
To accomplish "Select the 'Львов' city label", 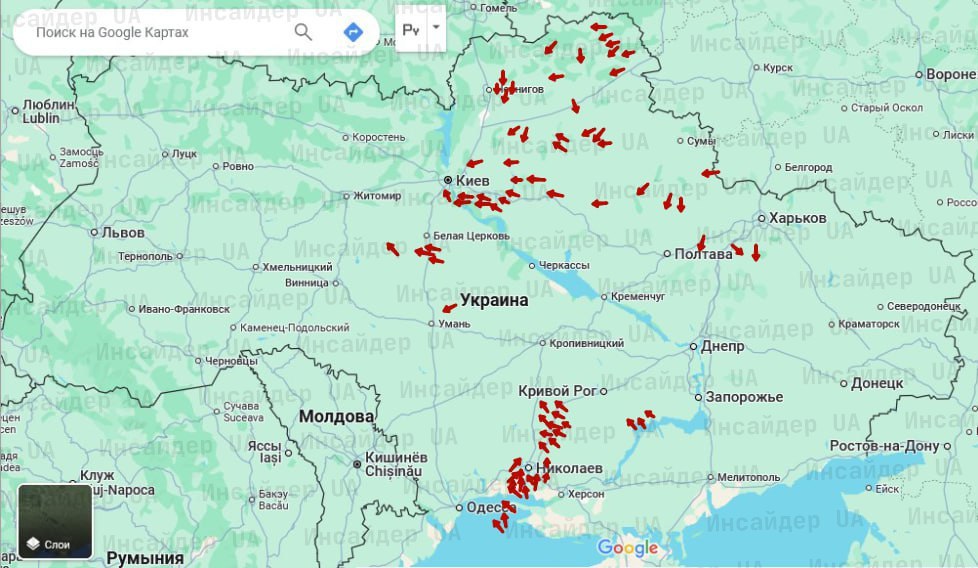I will click(x=123, y=232).
